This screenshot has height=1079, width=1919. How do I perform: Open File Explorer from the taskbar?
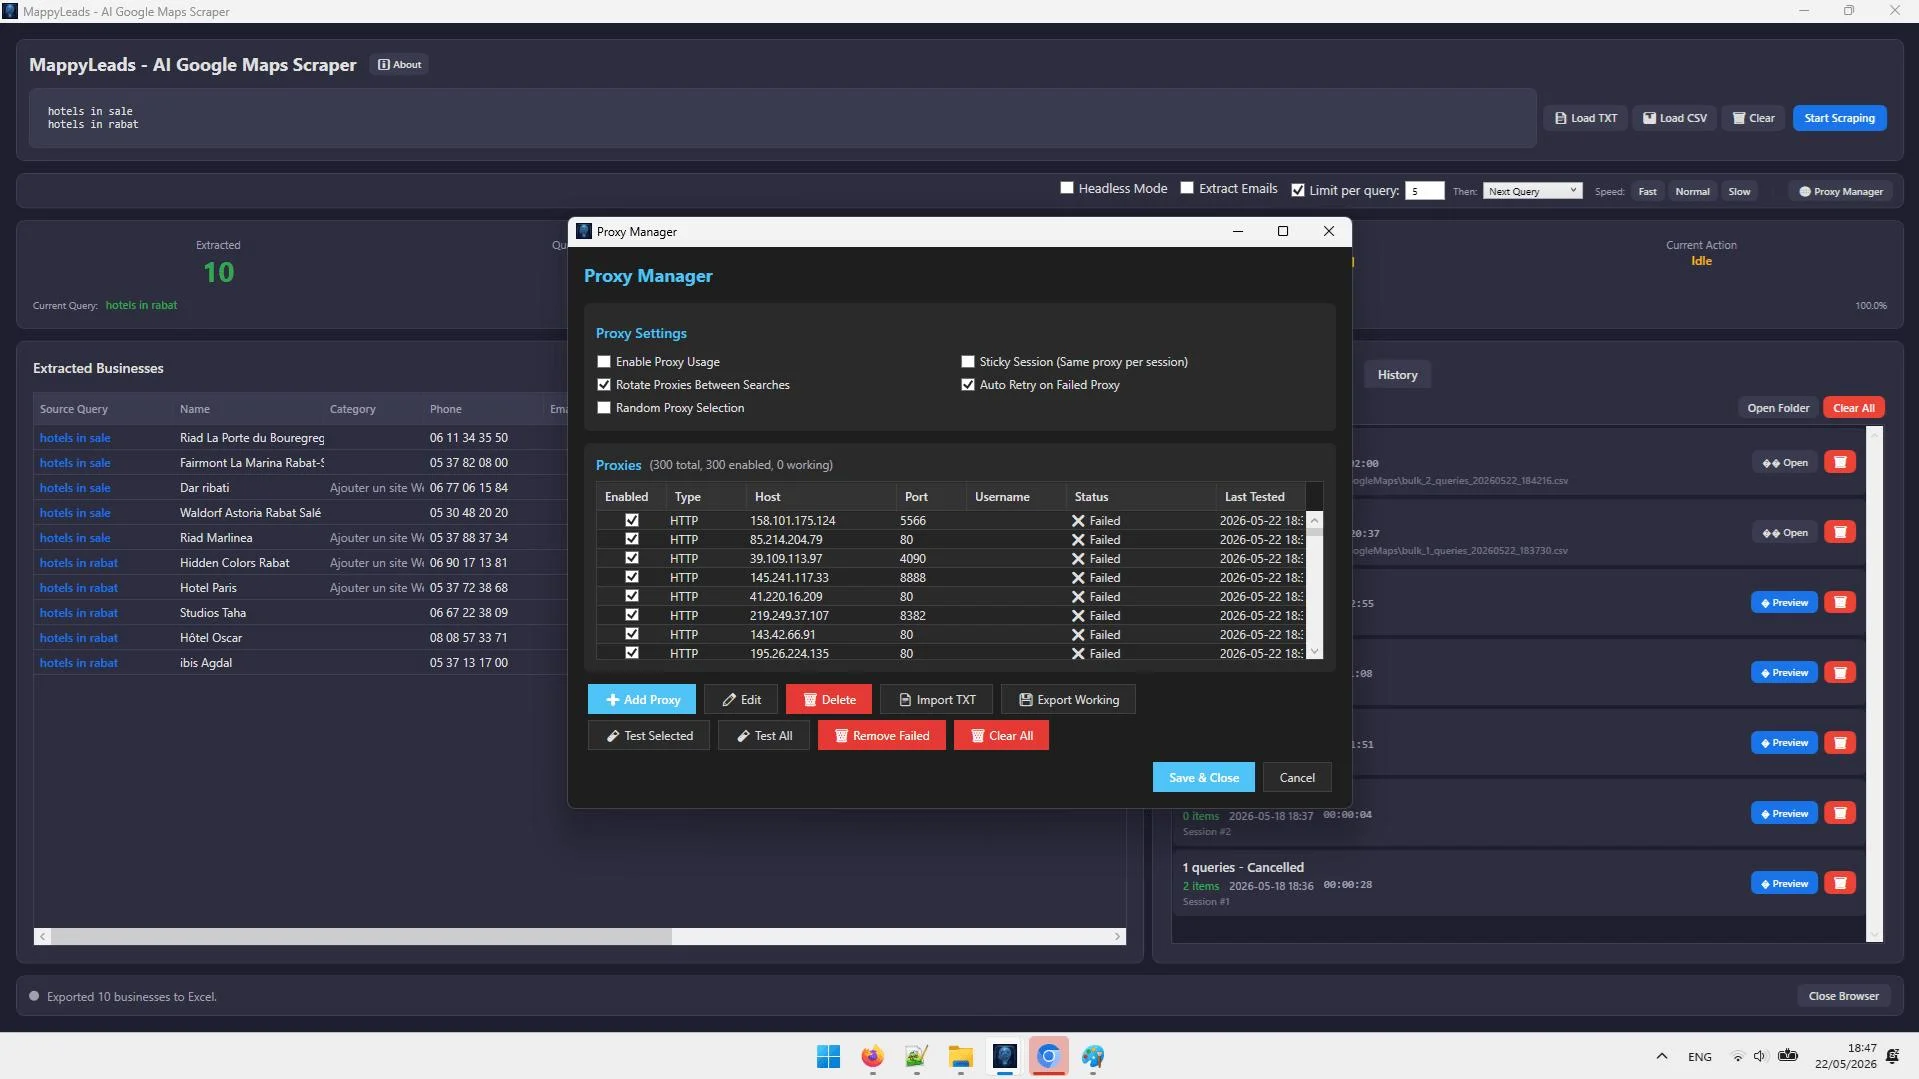click(960, 1056)
